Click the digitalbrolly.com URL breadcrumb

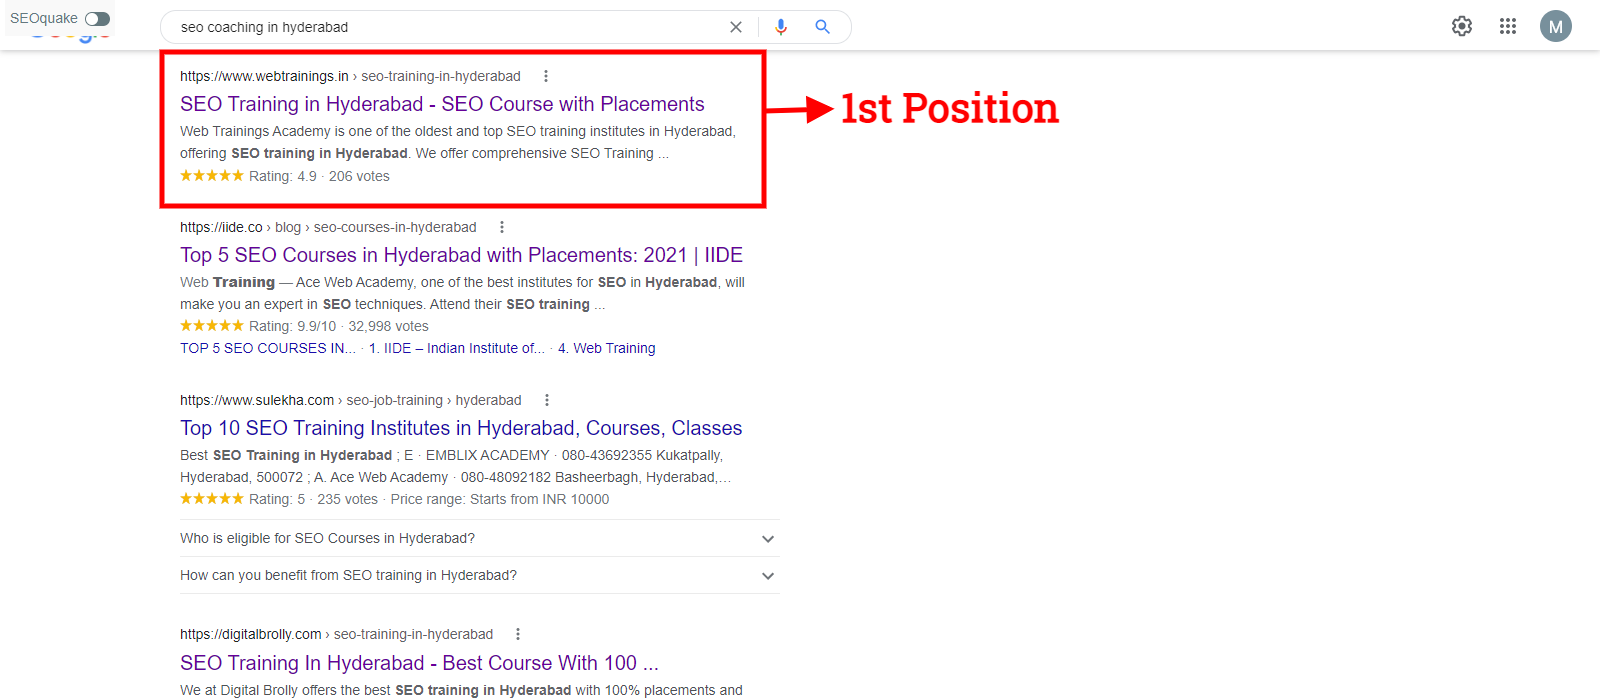[336, 634]
